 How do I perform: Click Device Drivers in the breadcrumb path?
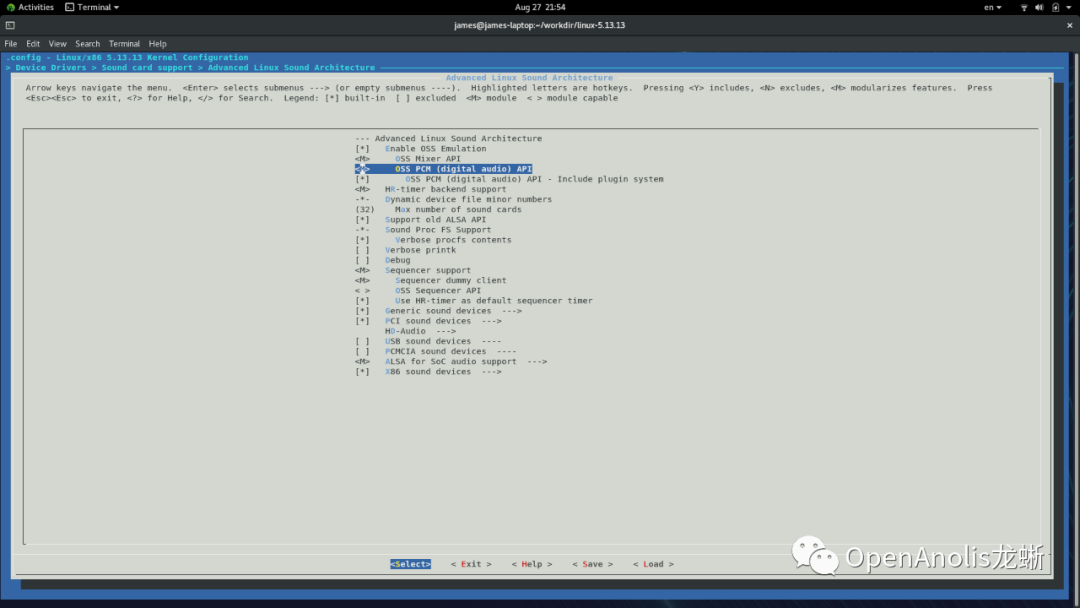51,67
